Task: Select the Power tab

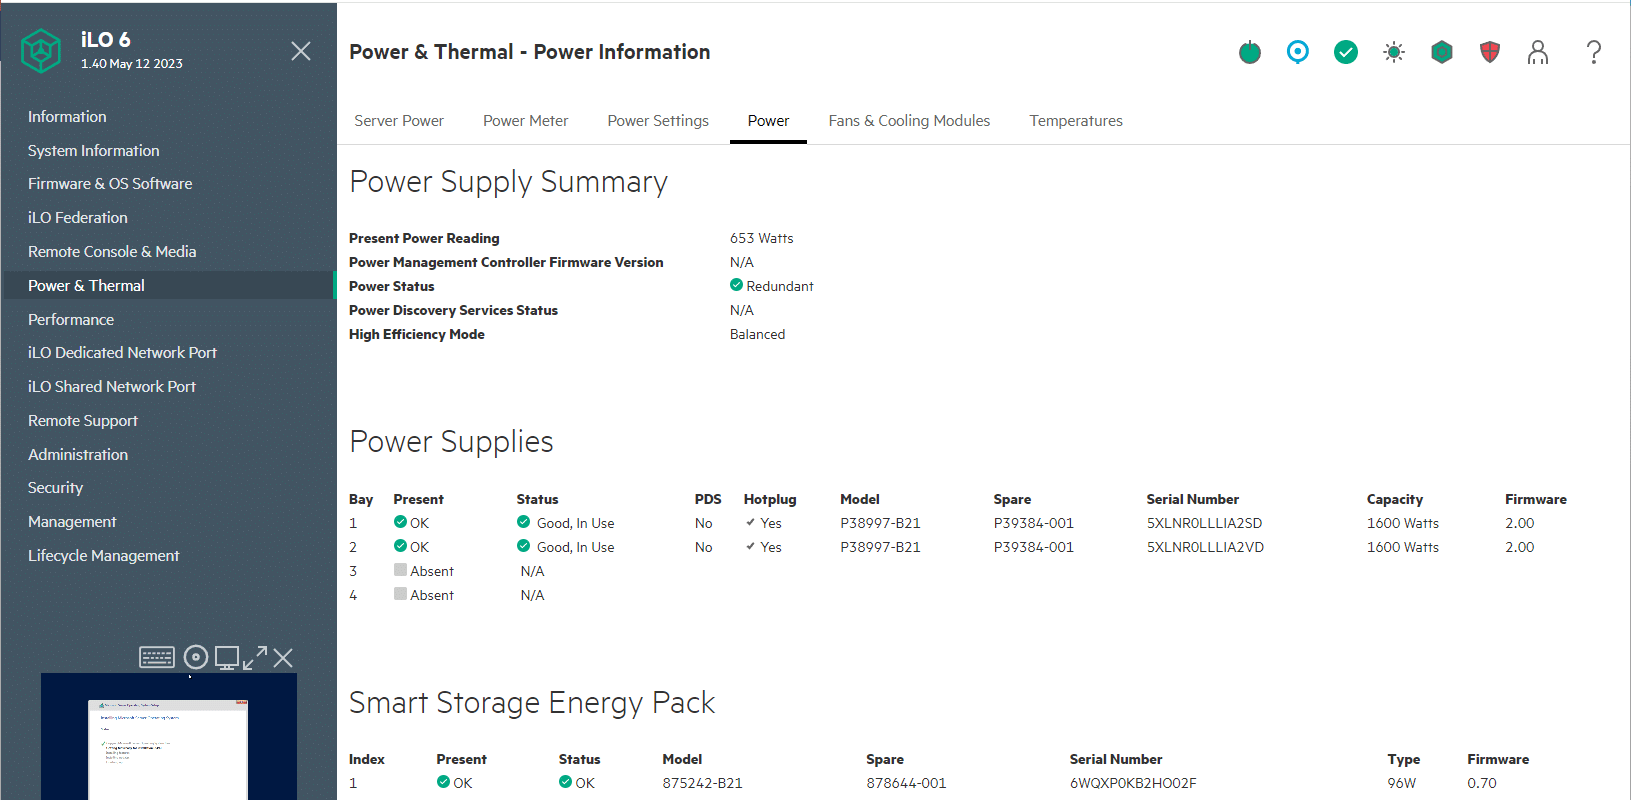Action: [768, 121]
